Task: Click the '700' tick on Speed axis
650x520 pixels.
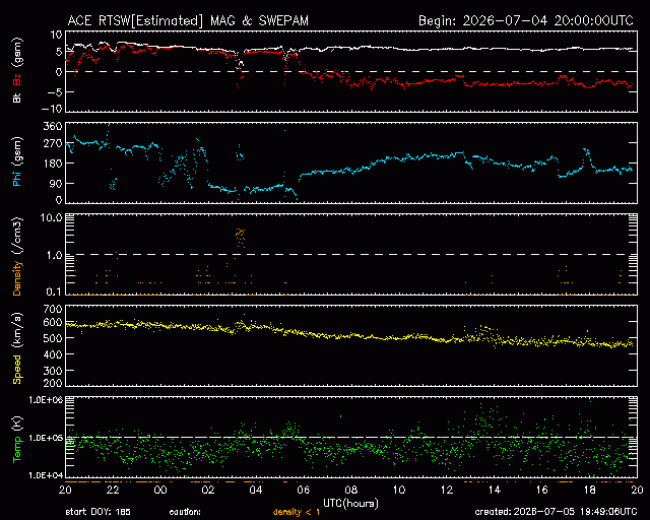Action: click(53, 309)
